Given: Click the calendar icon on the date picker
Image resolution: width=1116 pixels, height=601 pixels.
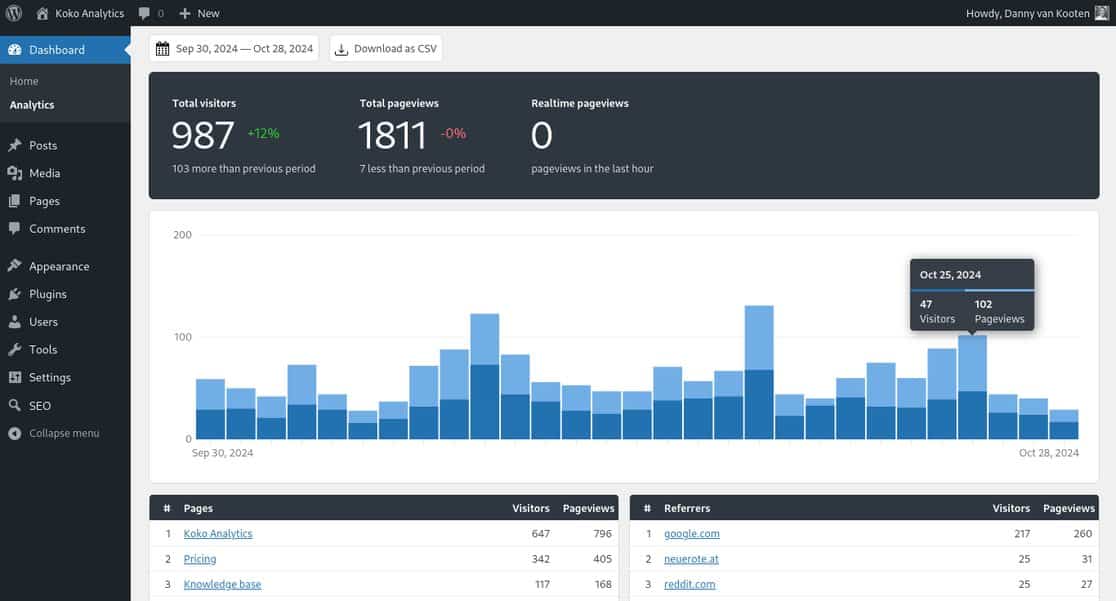Looking at the screenshot, I should [x=163, y=47].
